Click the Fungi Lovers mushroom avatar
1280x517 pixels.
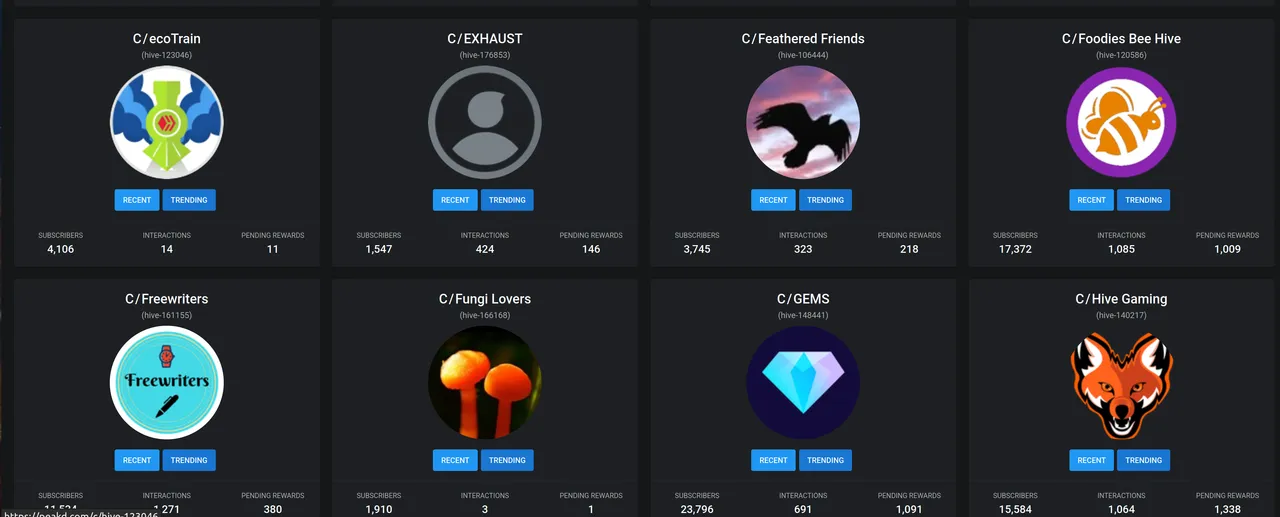coord(485,383)
